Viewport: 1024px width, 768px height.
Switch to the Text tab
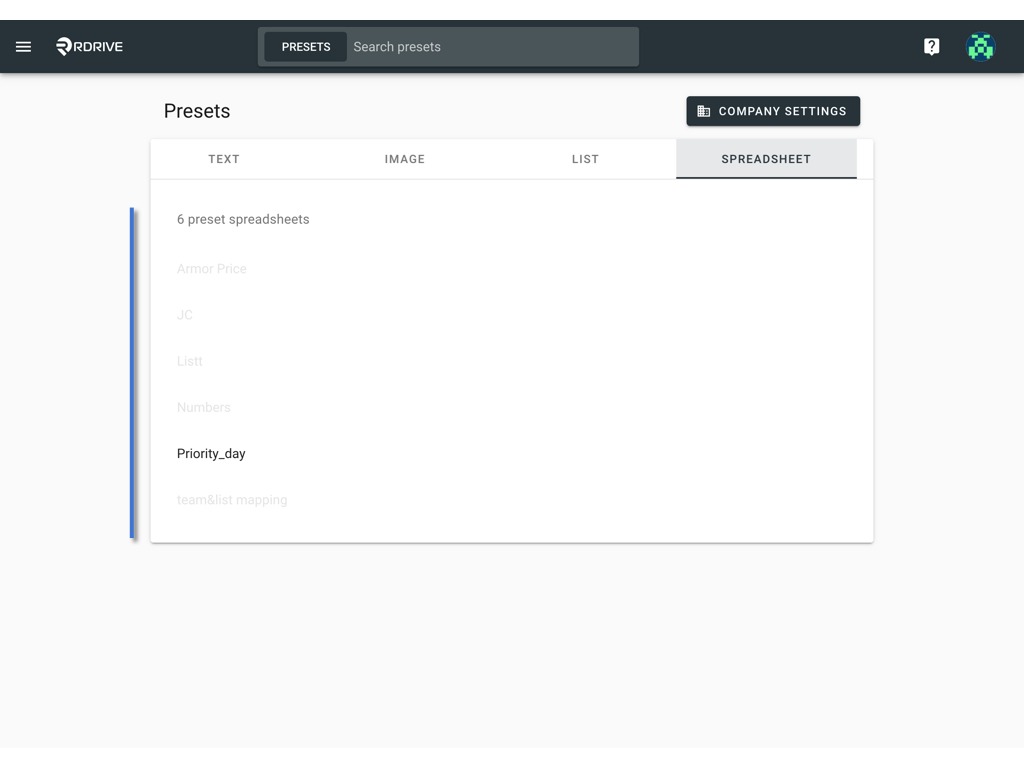pos(224,159)
